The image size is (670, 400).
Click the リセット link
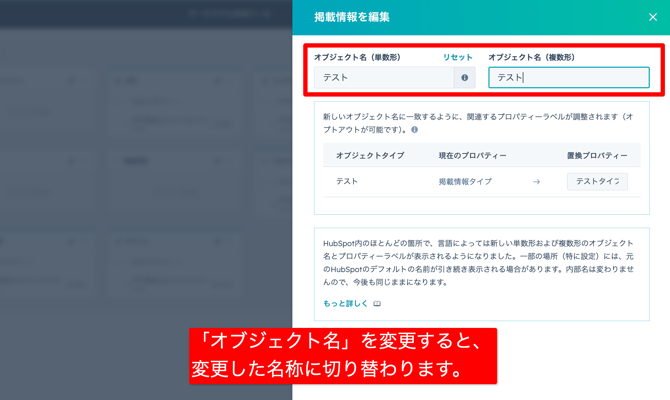click(x=458, y=58)
